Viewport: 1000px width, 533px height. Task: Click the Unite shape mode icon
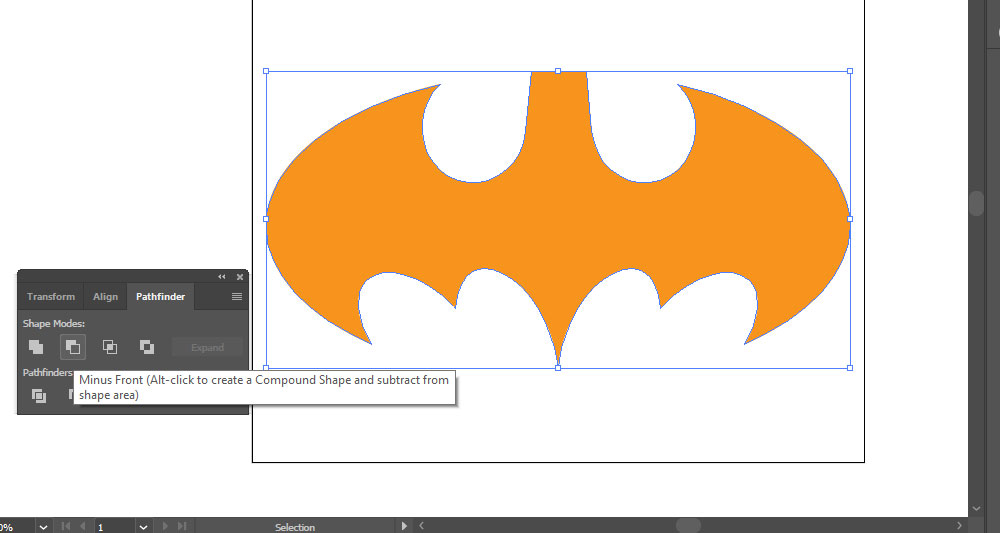(x=36, y=347)
